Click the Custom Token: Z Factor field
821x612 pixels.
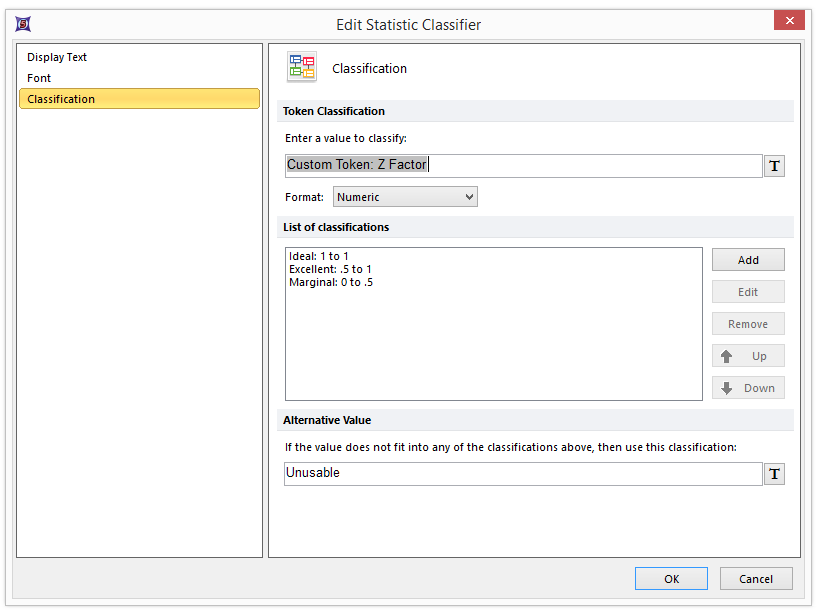pos(522,165)
